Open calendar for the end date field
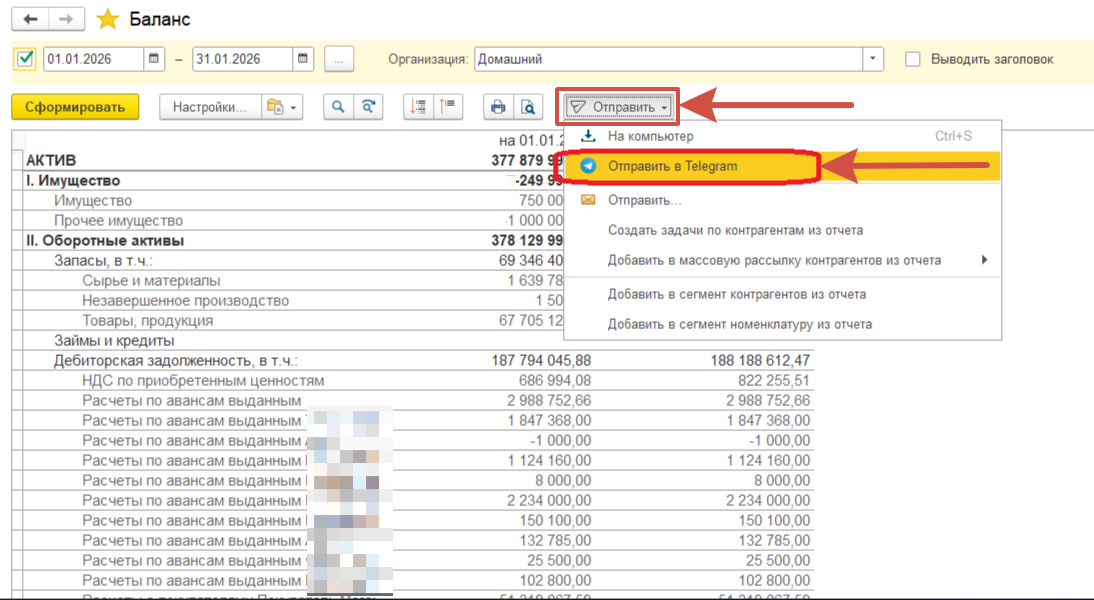 tap(303, 59)
